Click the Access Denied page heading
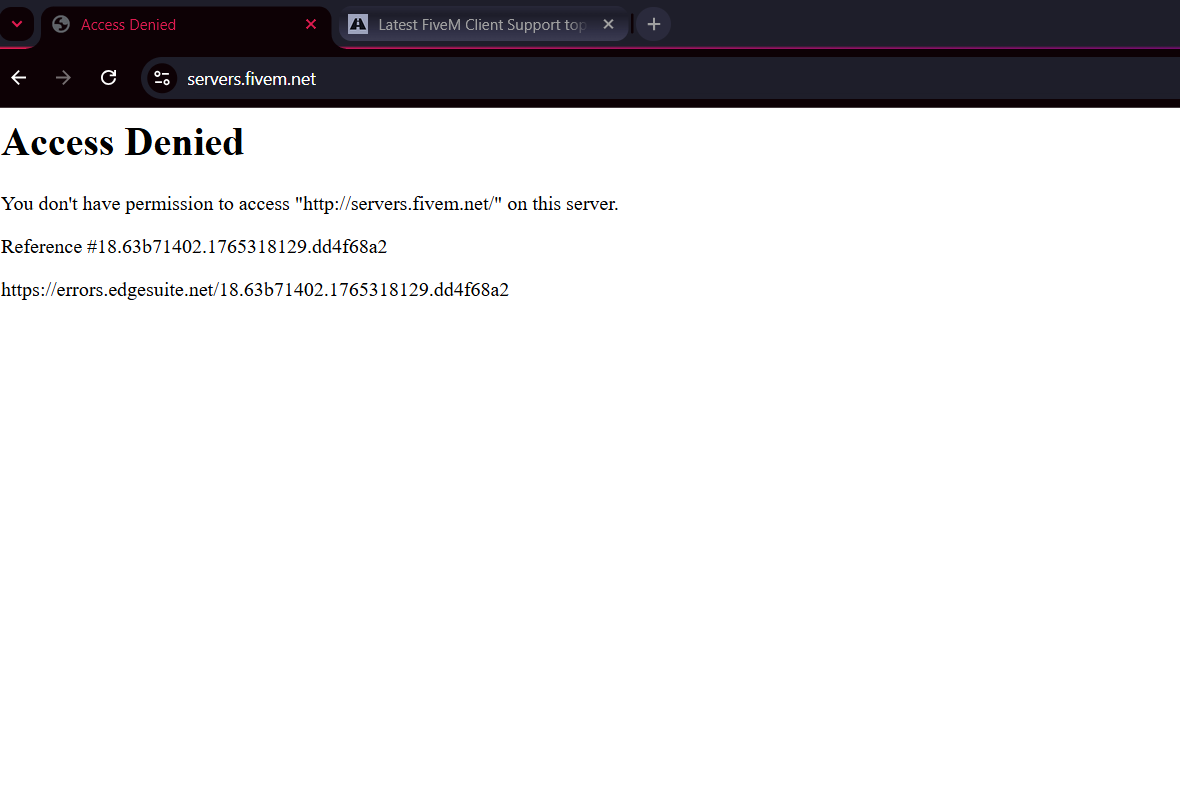 click(x=122, y=142)
